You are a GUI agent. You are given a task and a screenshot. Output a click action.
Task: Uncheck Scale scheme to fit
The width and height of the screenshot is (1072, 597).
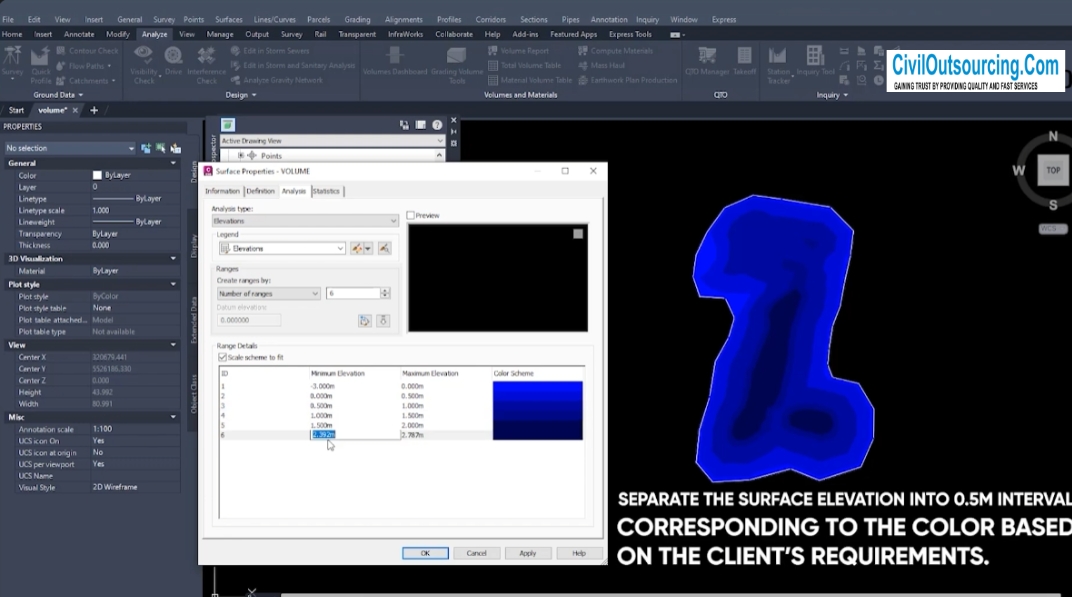[x=222, y=357]
